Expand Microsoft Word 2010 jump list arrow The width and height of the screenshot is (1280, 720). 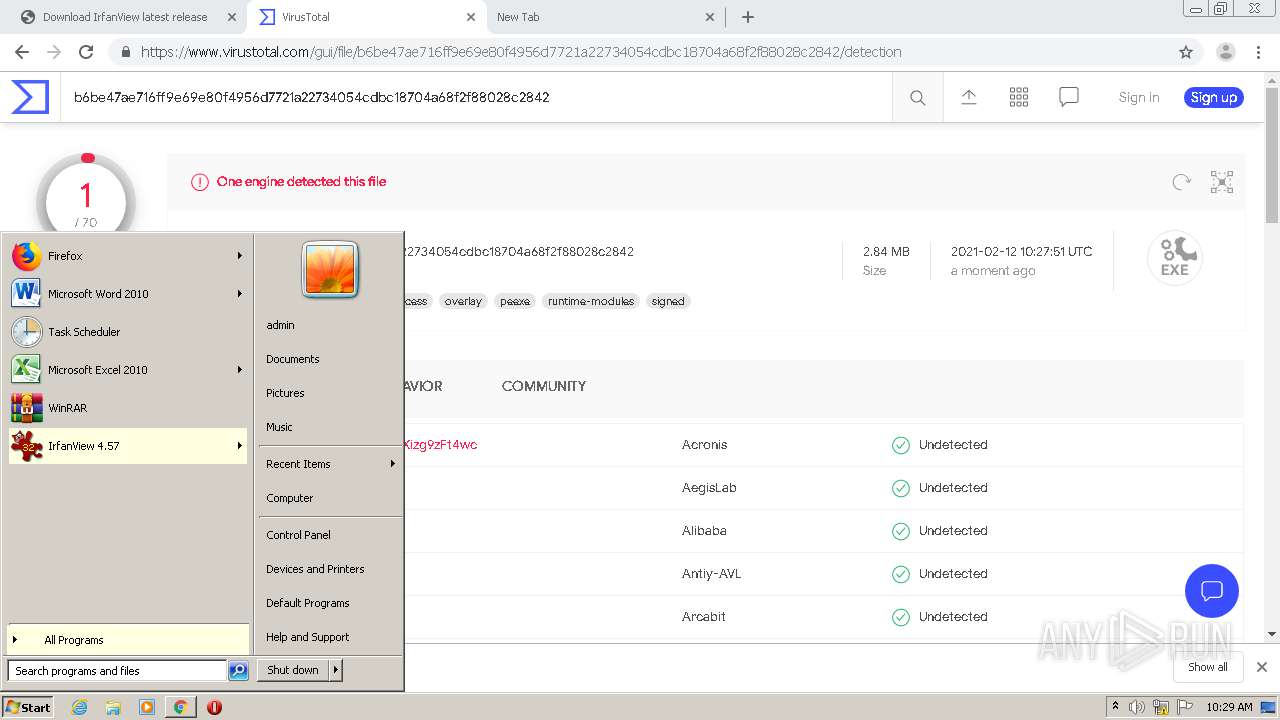pos(240,294)
